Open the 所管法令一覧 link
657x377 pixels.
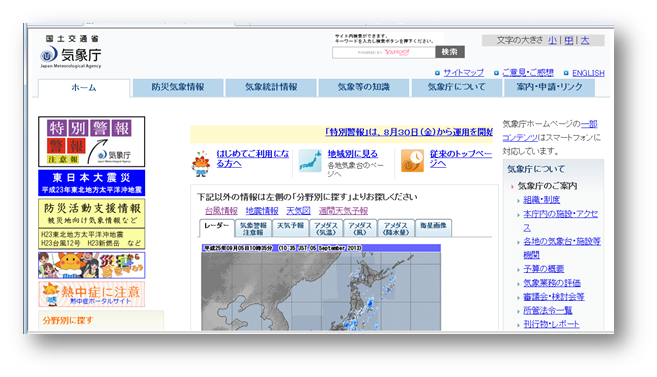(x=548, y=310)
